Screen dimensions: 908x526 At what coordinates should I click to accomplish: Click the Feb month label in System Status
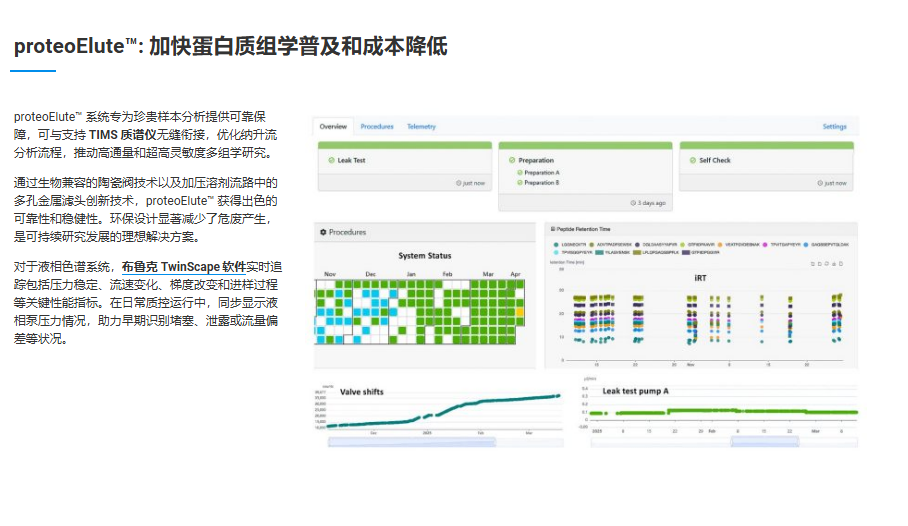[x=447, y=273]
